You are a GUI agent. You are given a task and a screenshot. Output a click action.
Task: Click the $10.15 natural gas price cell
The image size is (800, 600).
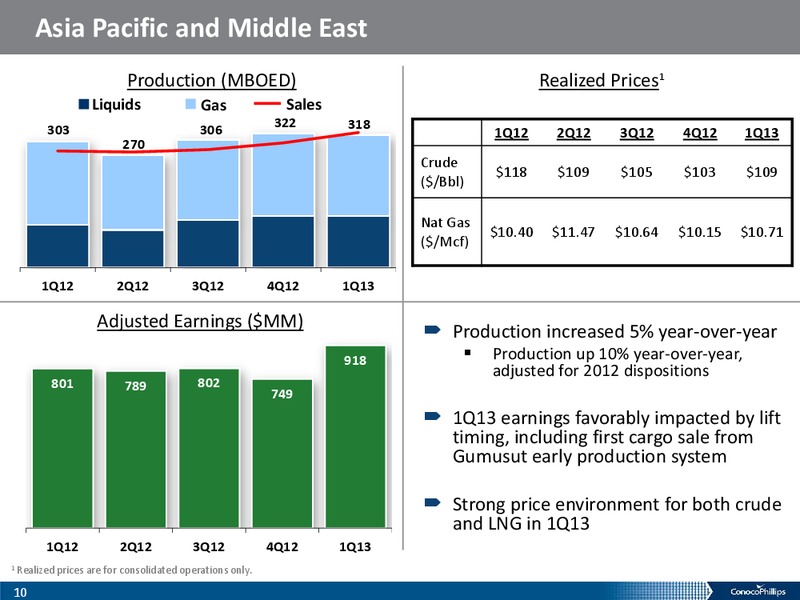[699, 232]
